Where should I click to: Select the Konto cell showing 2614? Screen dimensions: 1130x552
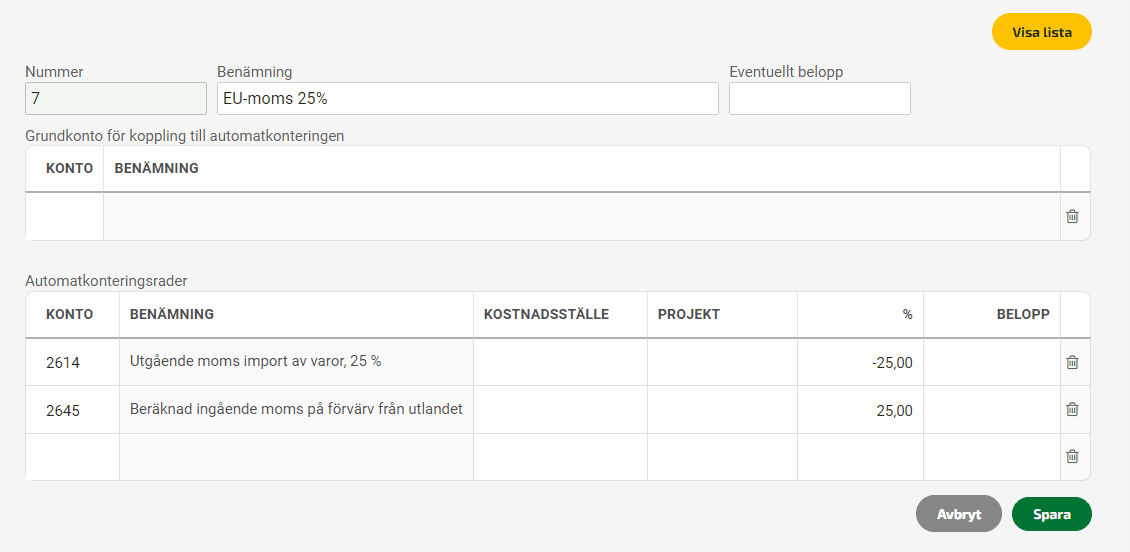click(73, 362)
